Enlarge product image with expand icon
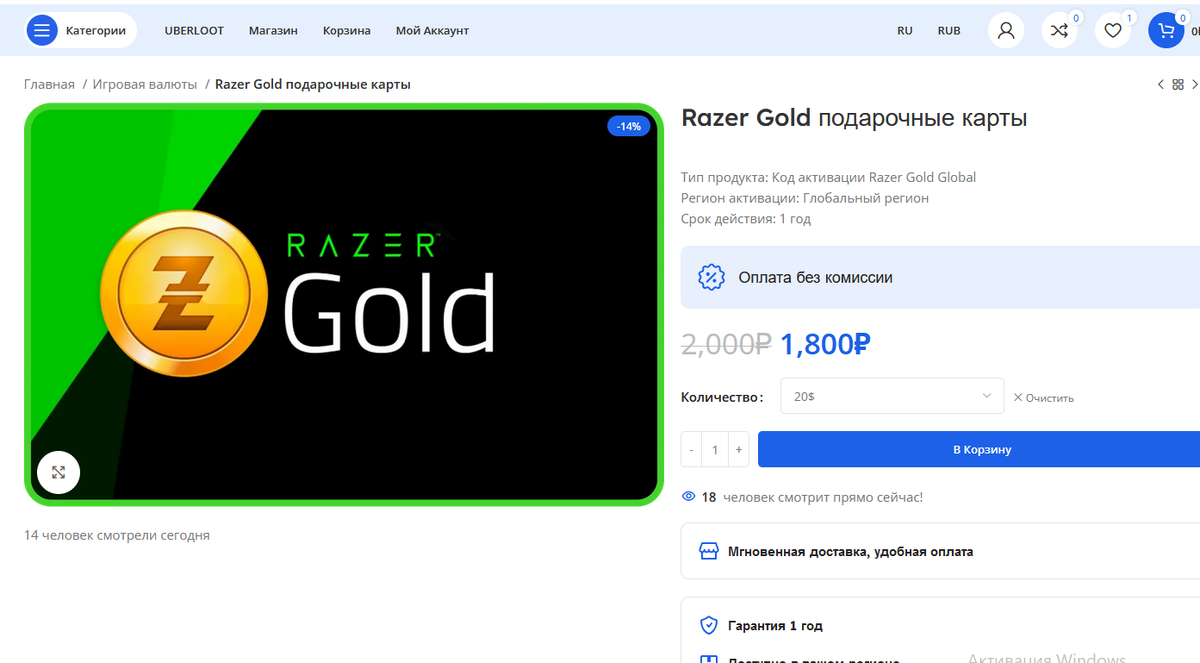1200x663 pixels. coord(58,472)
